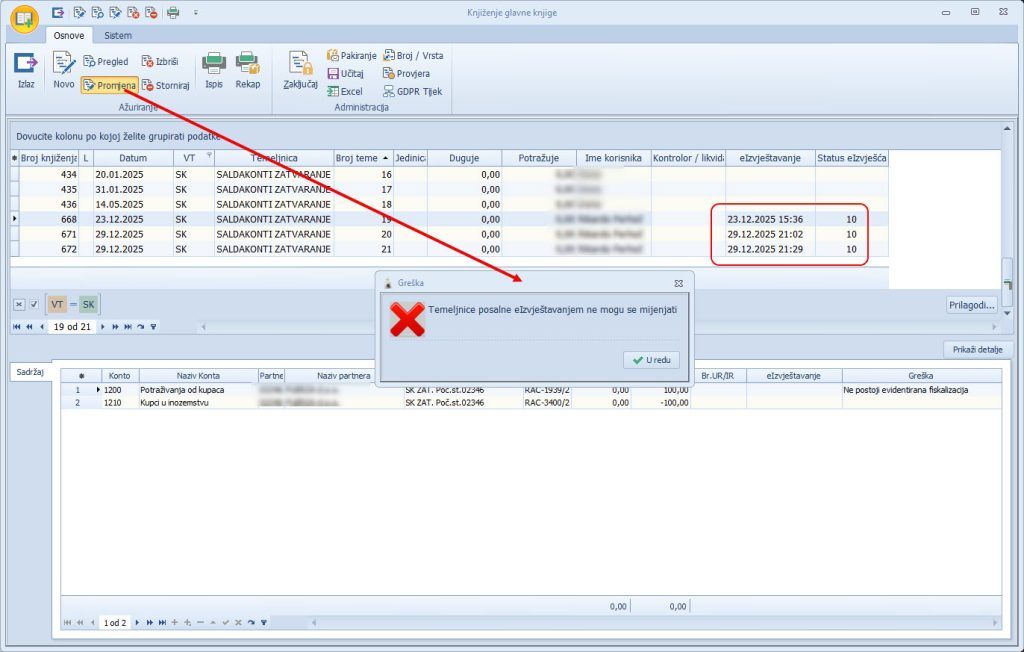Switch to the Sistem ribbon tab

118,35
